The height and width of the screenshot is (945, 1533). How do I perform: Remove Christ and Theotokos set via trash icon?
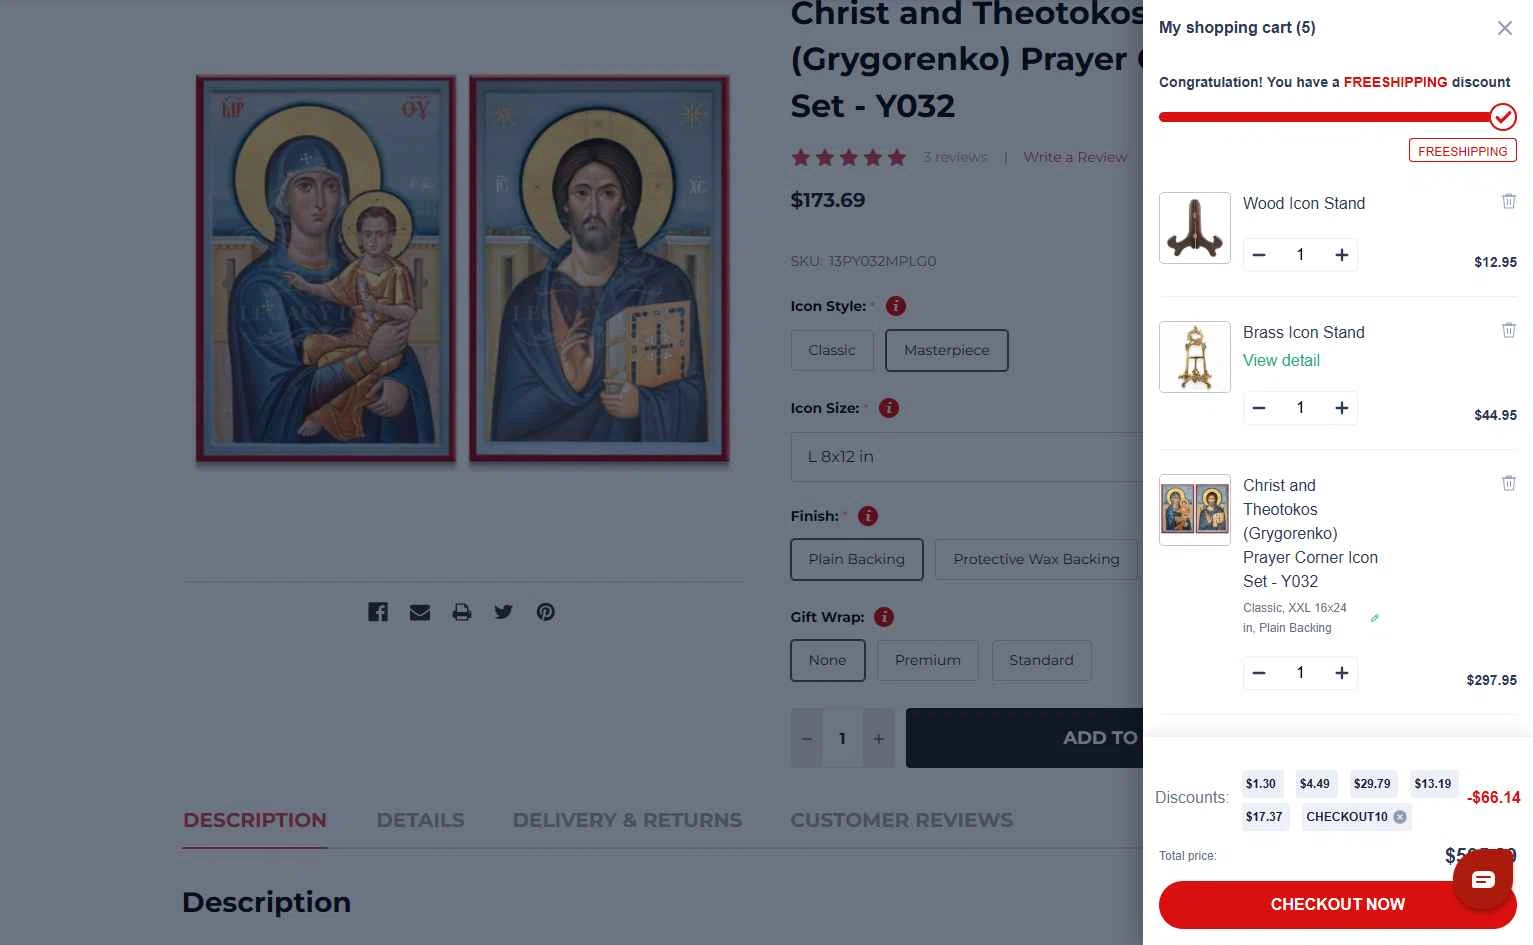coord(1508,483)
